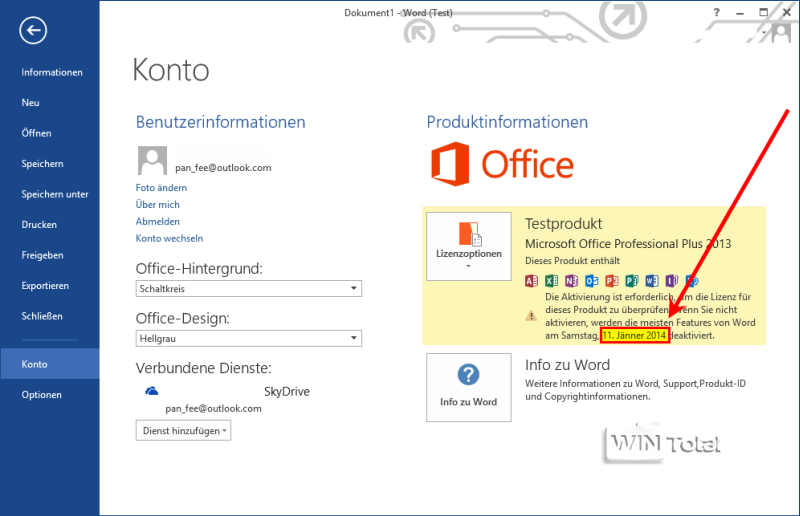
Task: Click the Access app icon
Action: click(x=531, y=281)
